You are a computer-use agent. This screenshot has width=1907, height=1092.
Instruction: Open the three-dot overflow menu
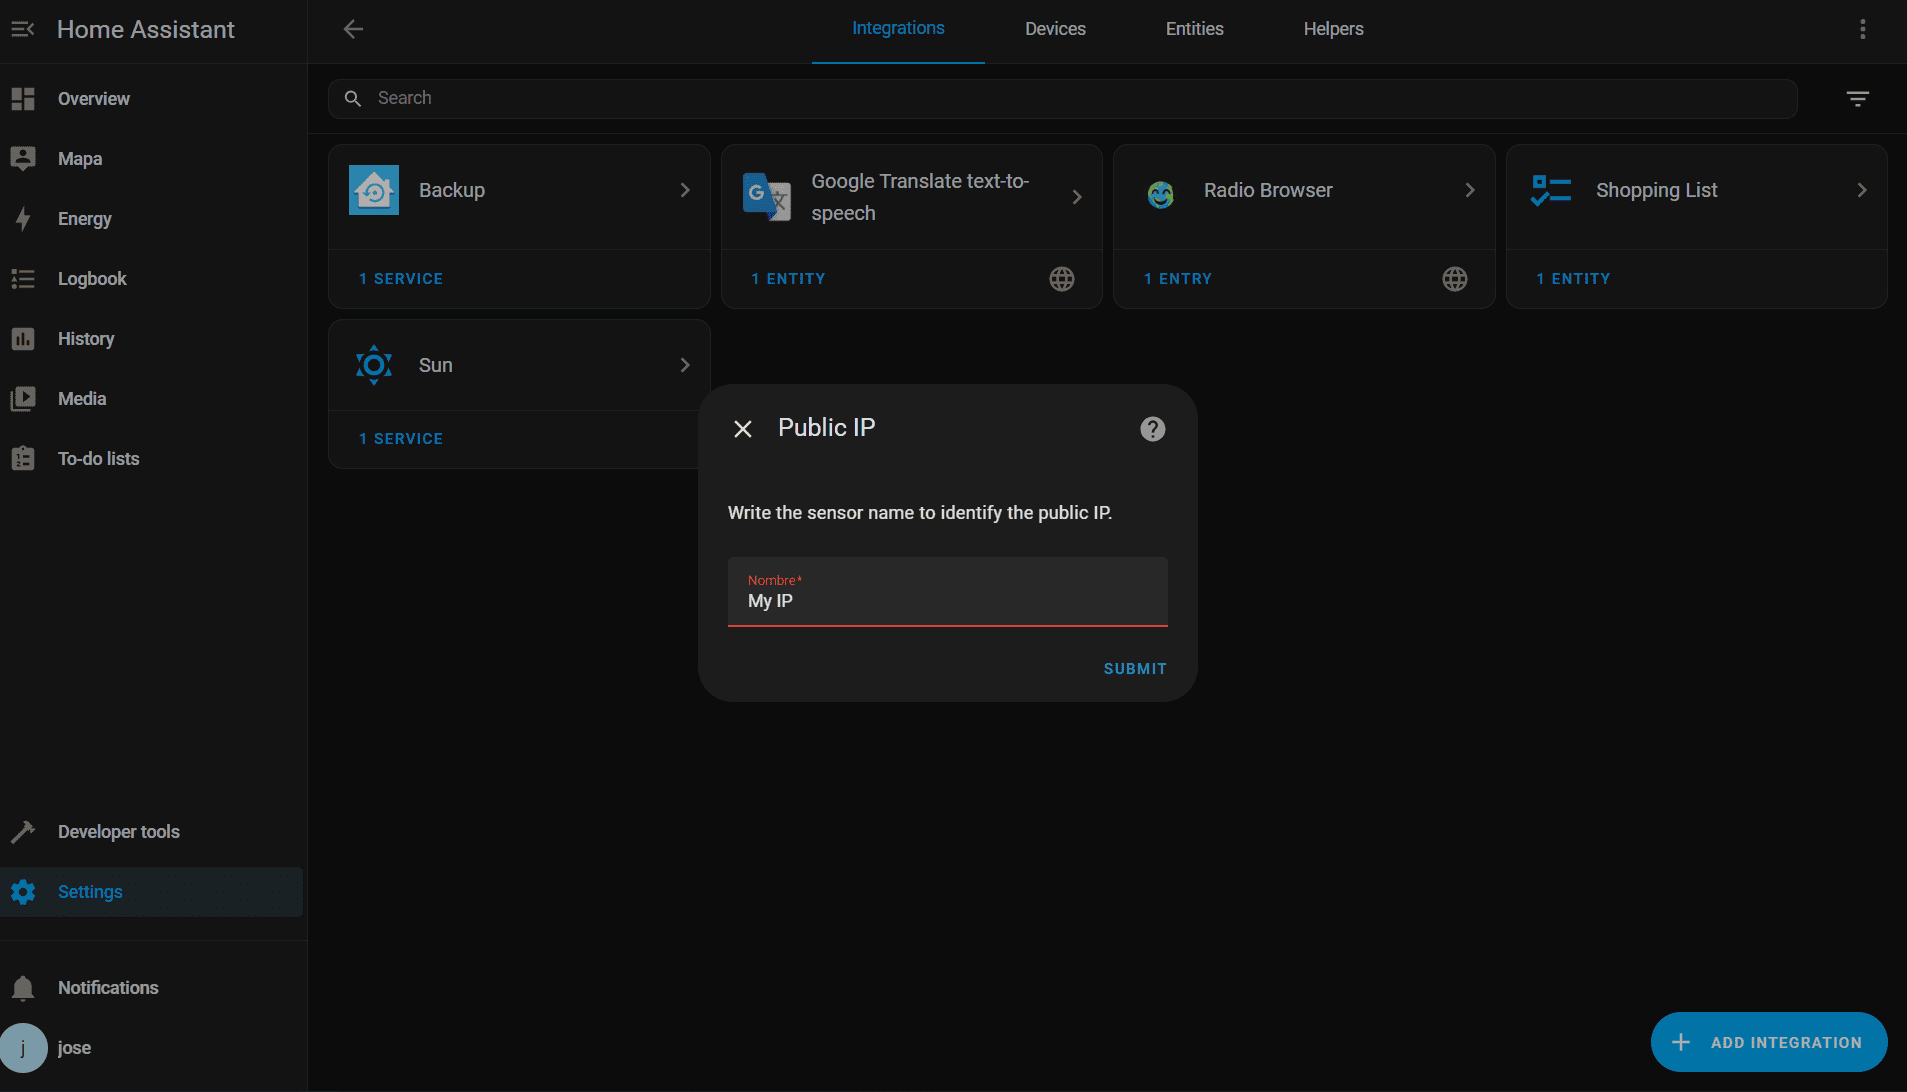point(1862,29)
